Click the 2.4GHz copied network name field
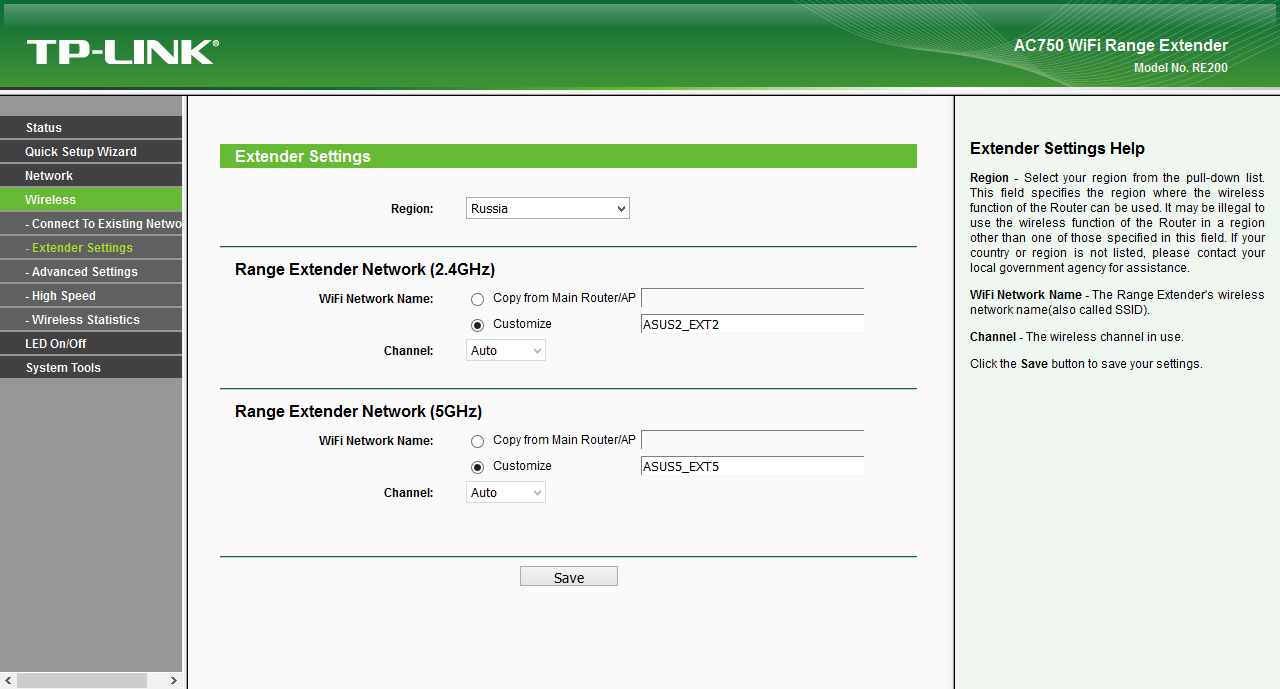 752,298
